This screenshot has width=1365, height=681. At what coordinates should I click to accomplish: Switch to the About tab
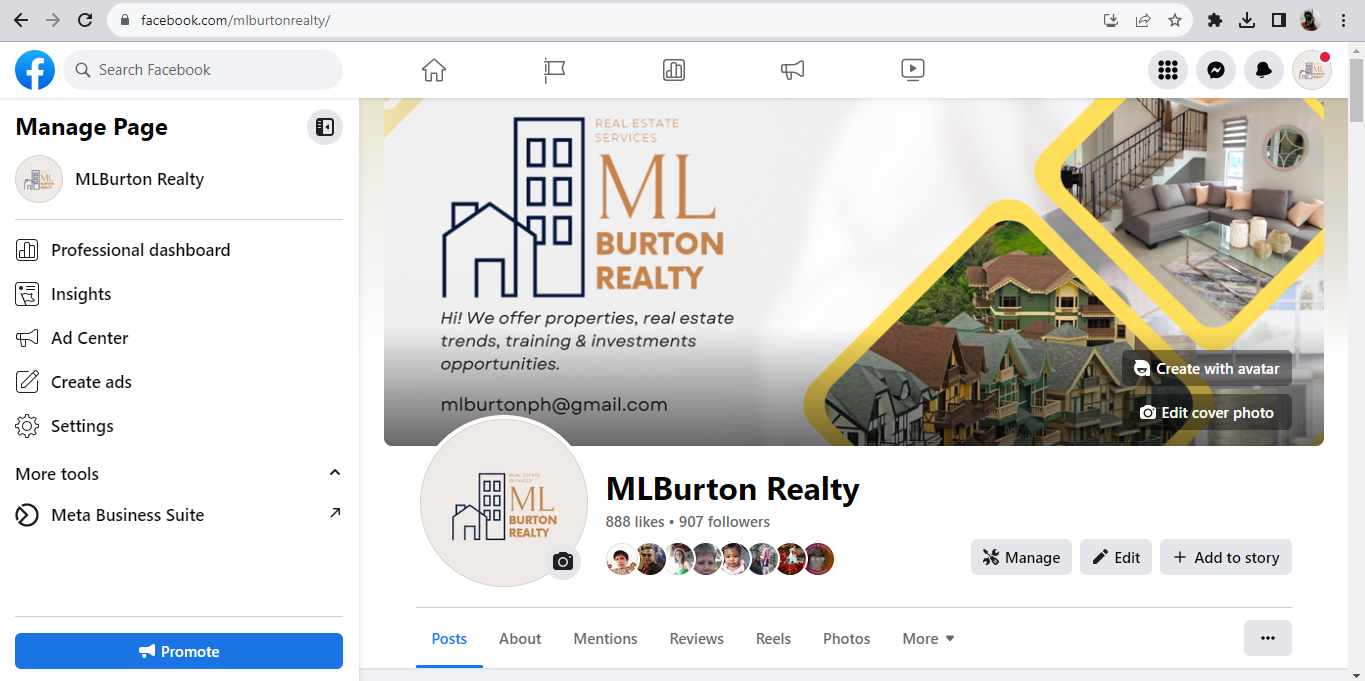coord(520,639)
